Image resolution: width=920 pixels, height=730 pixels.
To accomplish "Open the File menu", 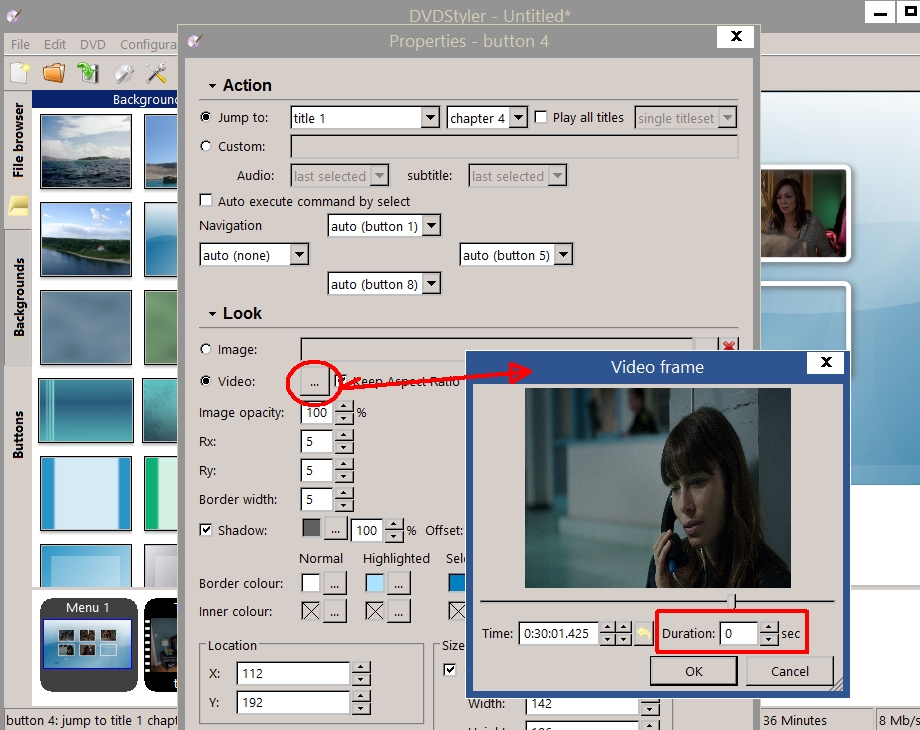I will point(20,44).
